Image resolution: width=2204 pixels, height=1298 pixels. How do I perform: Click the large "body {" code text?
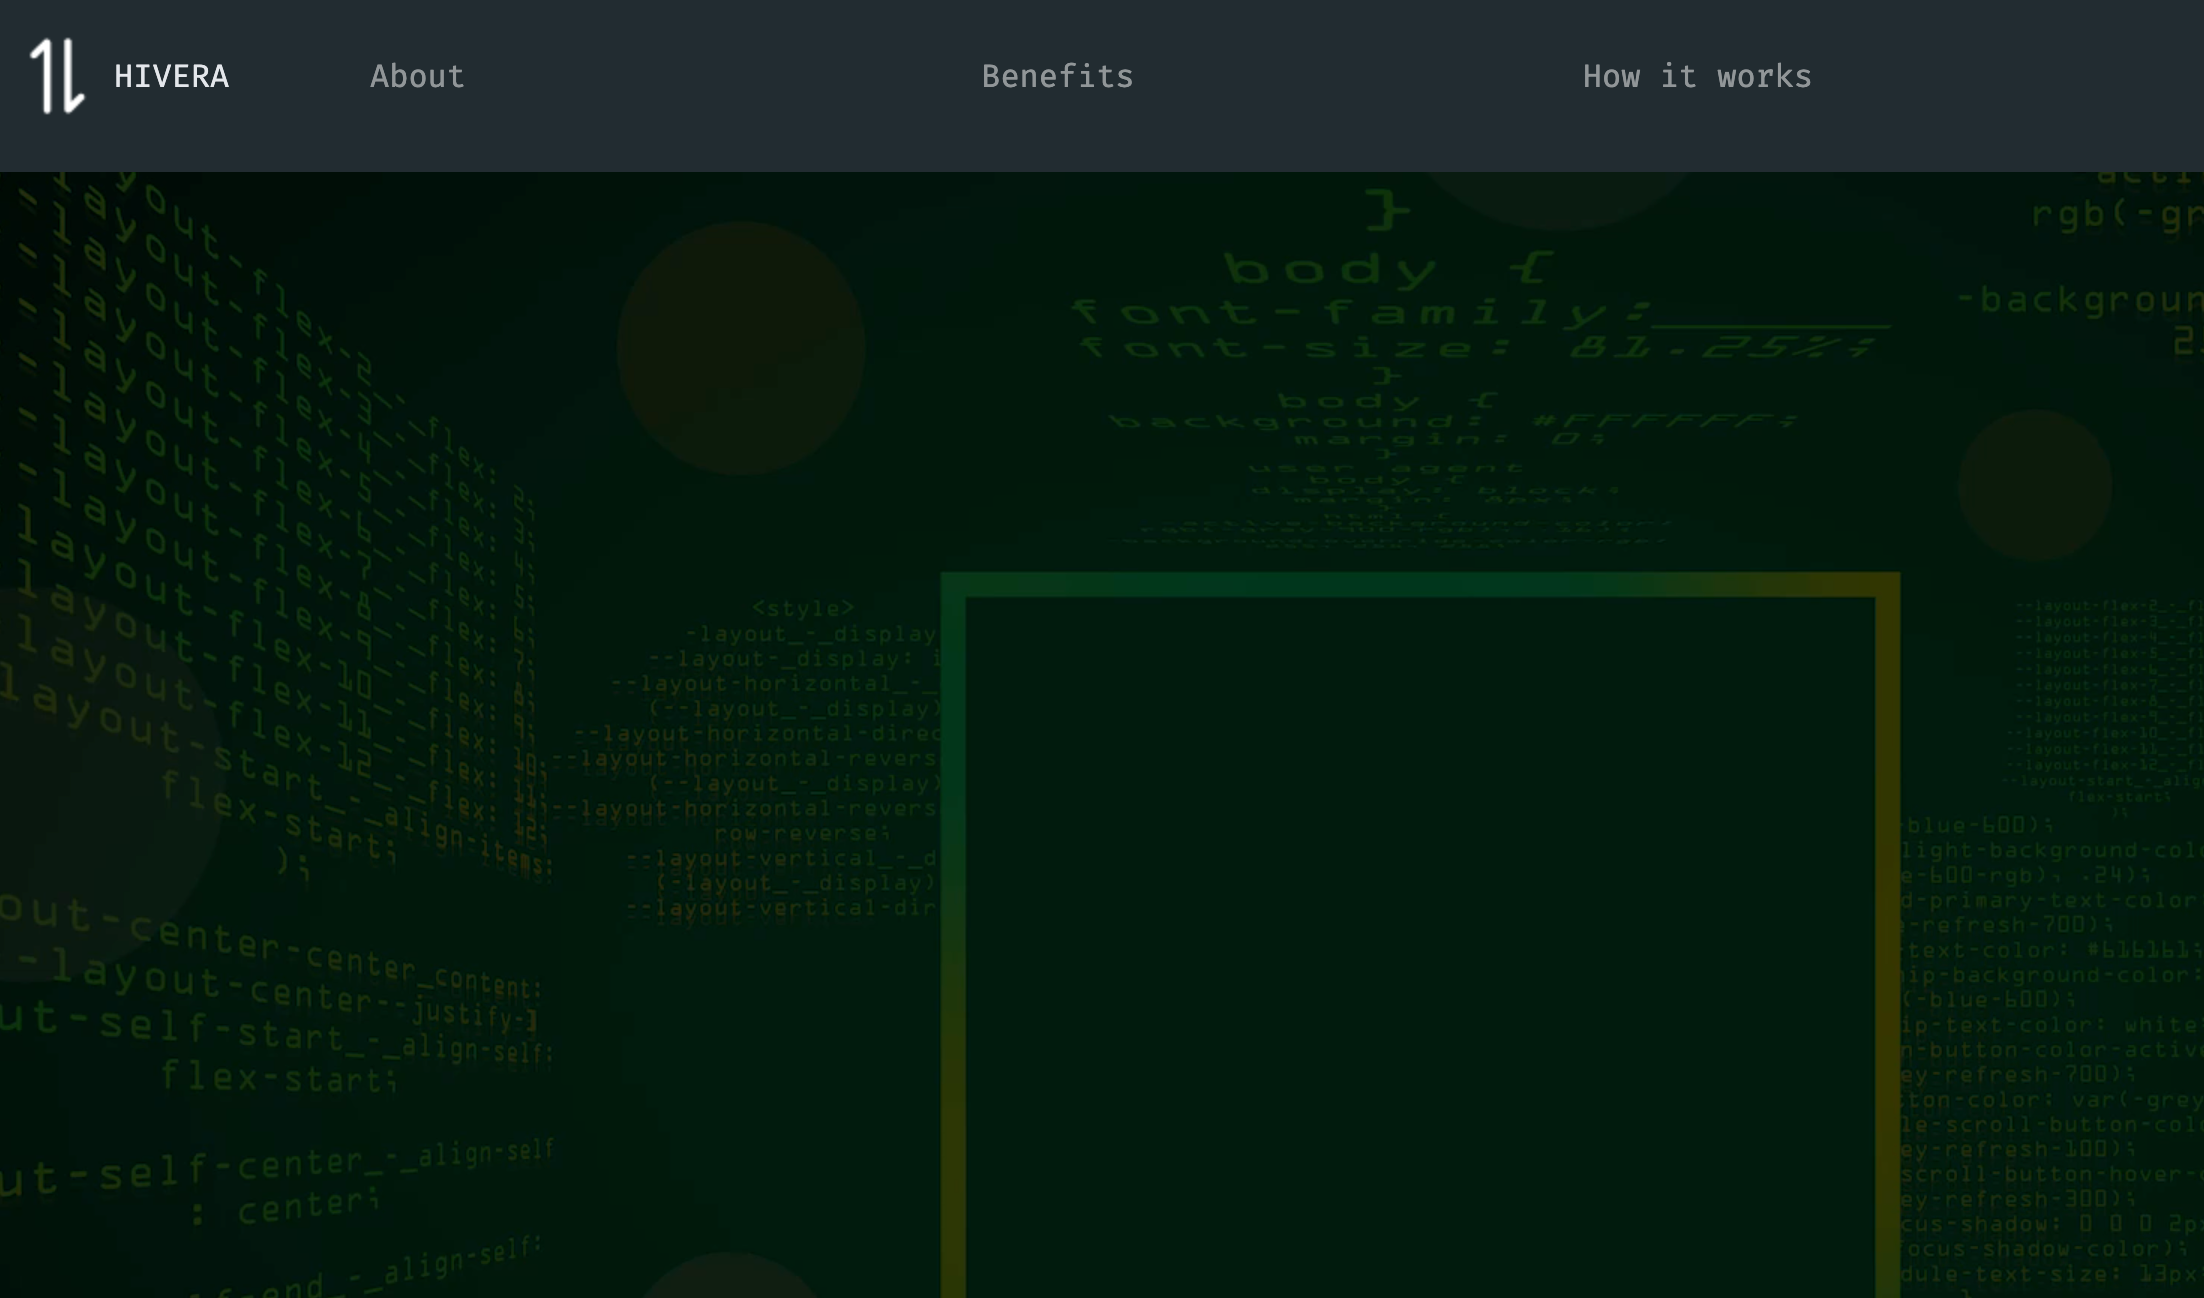(x=1390, y=269)
